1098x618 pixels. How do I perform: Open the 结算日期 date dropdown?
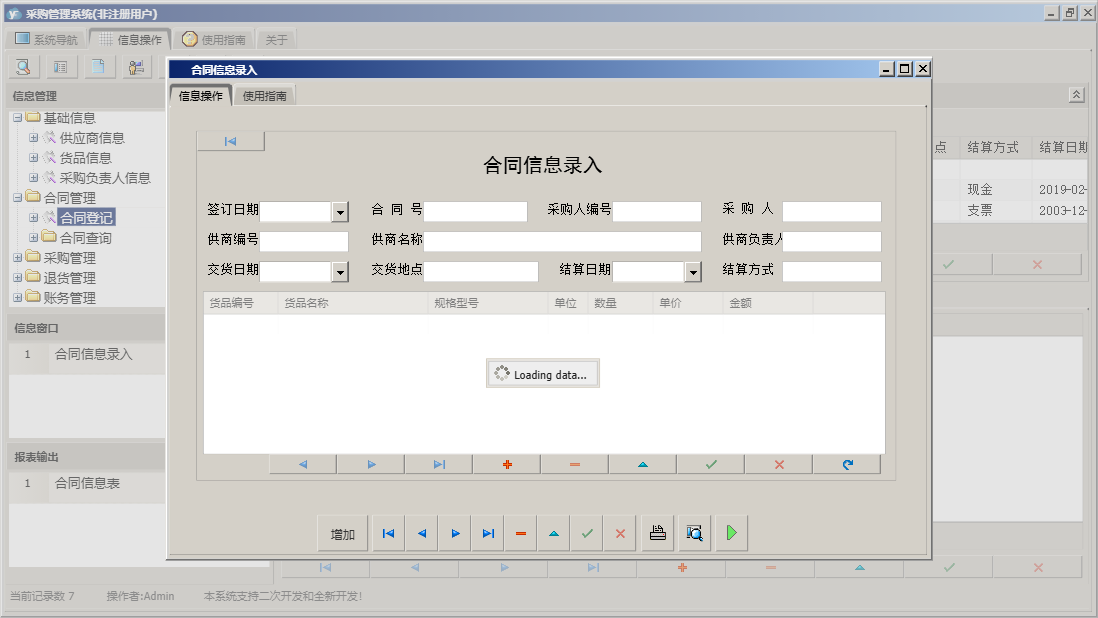tap(692, 271)
